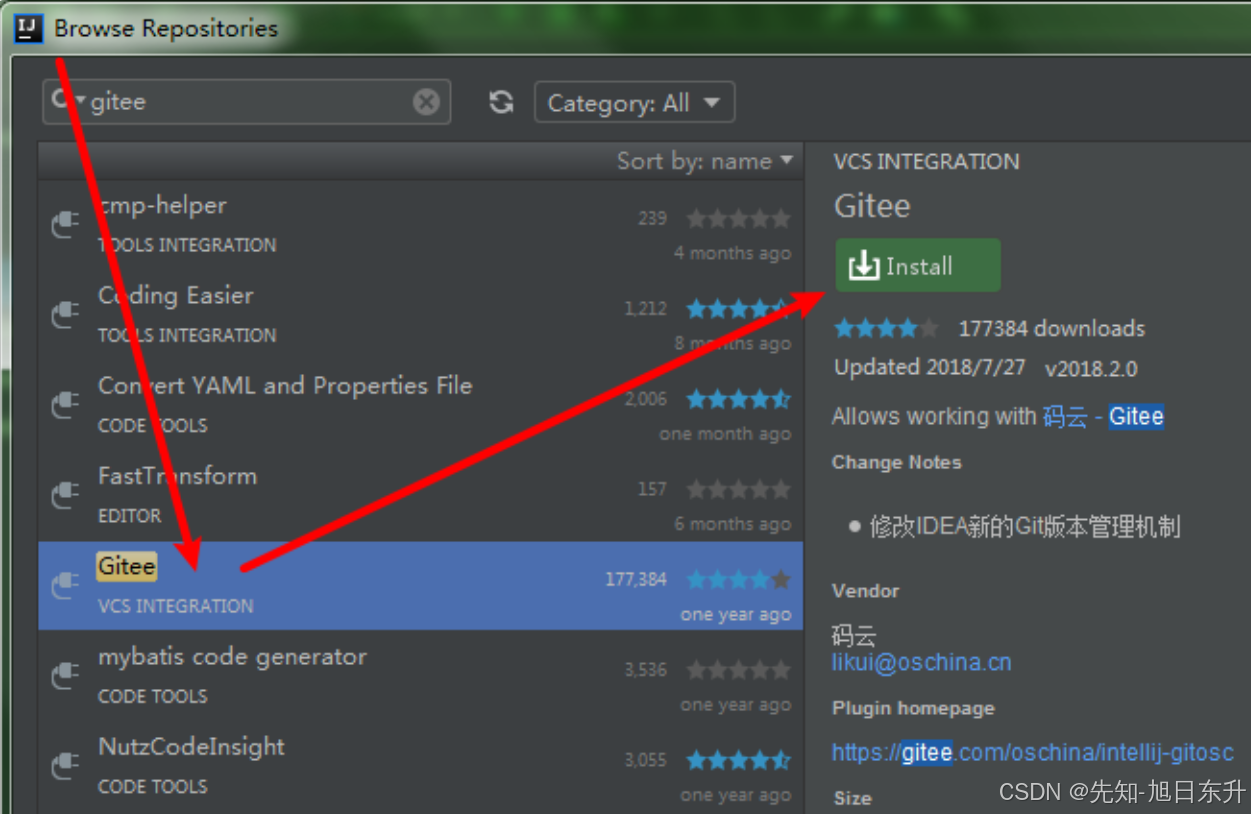Click the Gitee title in details panel
Image resolution: width=1251 pixels, height=814 pixels.
pos(872,206)
